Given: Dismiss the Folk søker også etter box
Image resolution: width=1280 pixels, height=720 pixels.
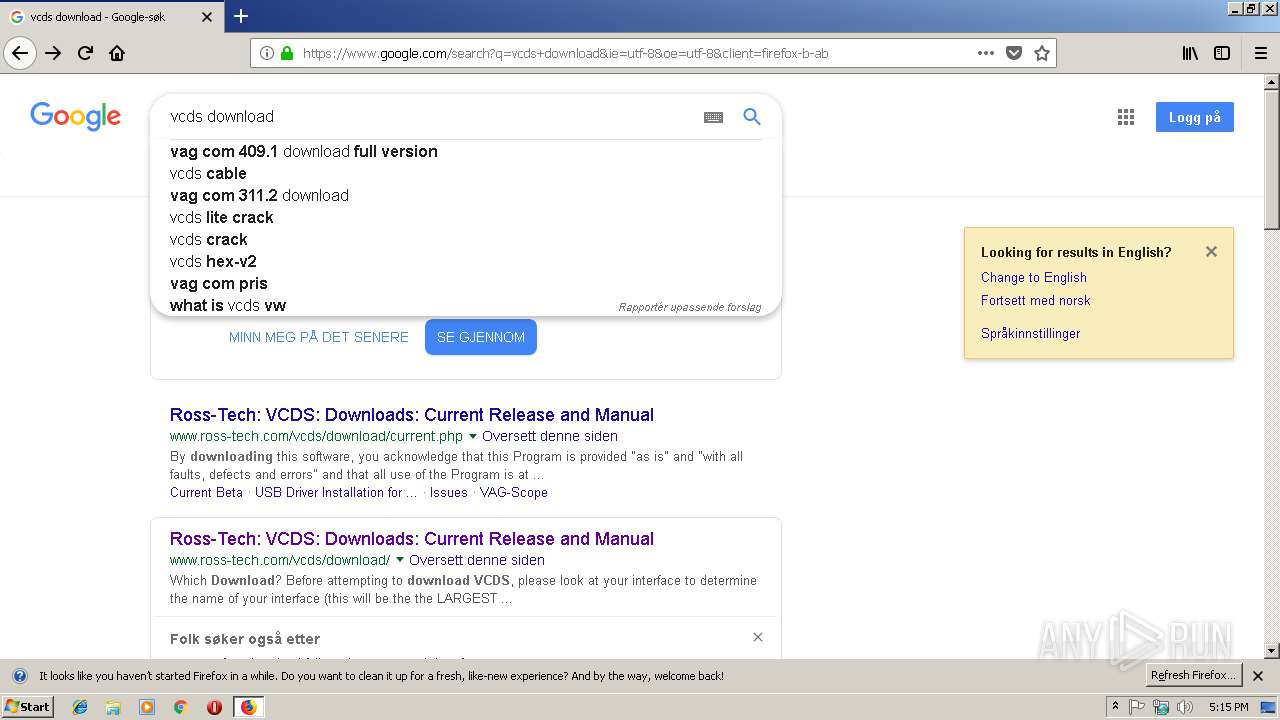Looking at the screenshot, I should pos(758,637).
